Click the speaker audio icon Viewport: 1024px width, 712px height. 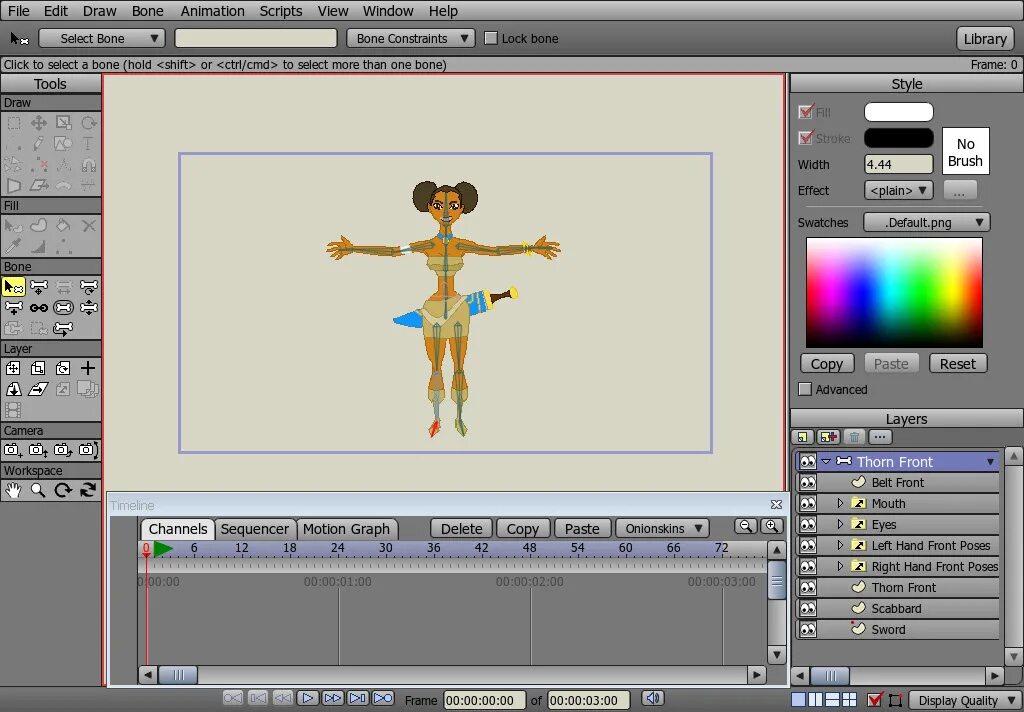pyautogui.click(x=652, y=699)
